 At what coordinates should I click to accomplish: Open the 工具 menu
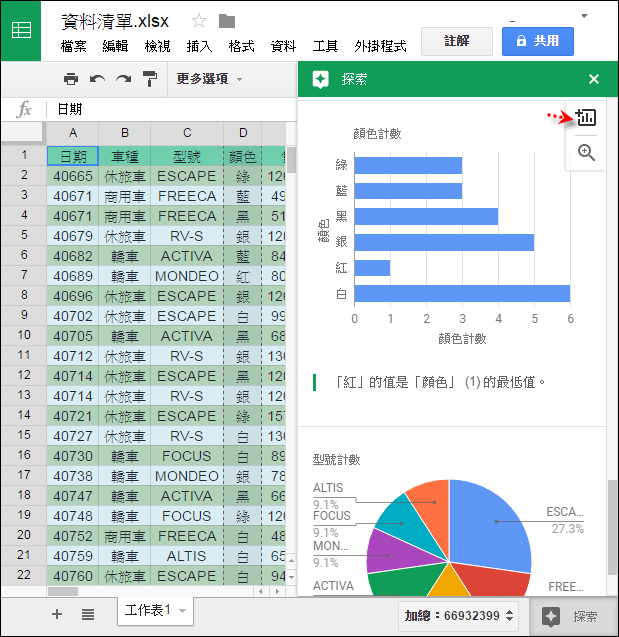coord(325,46)
